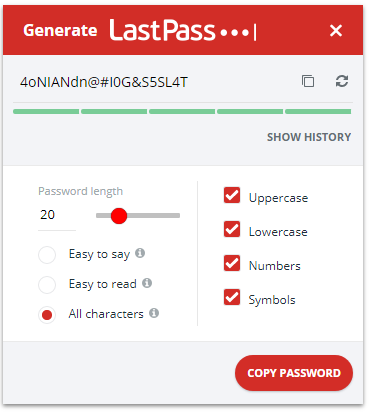Click the COPY PASSWORD button
This screenshot has width=370, height=413.
coord(294,373)
